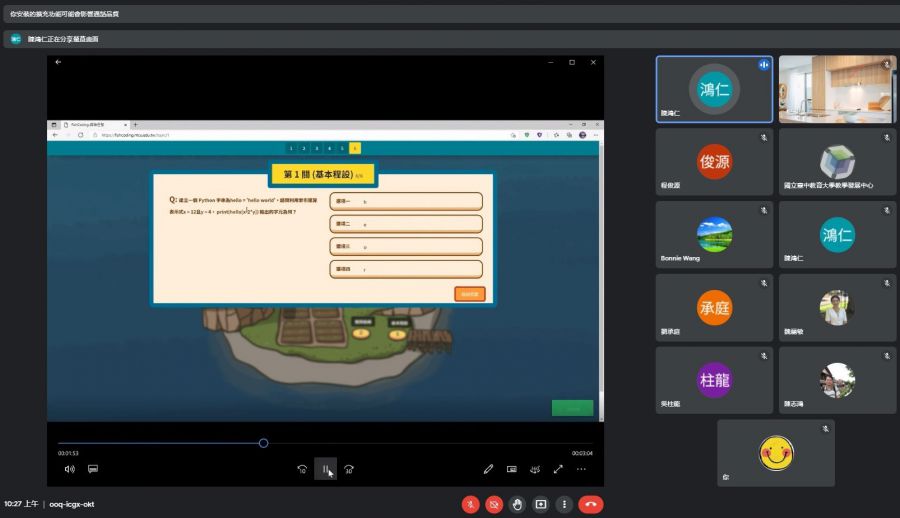Pause the shared video playback
Viewport: 900px width, 518px height.
click(325, 469)
